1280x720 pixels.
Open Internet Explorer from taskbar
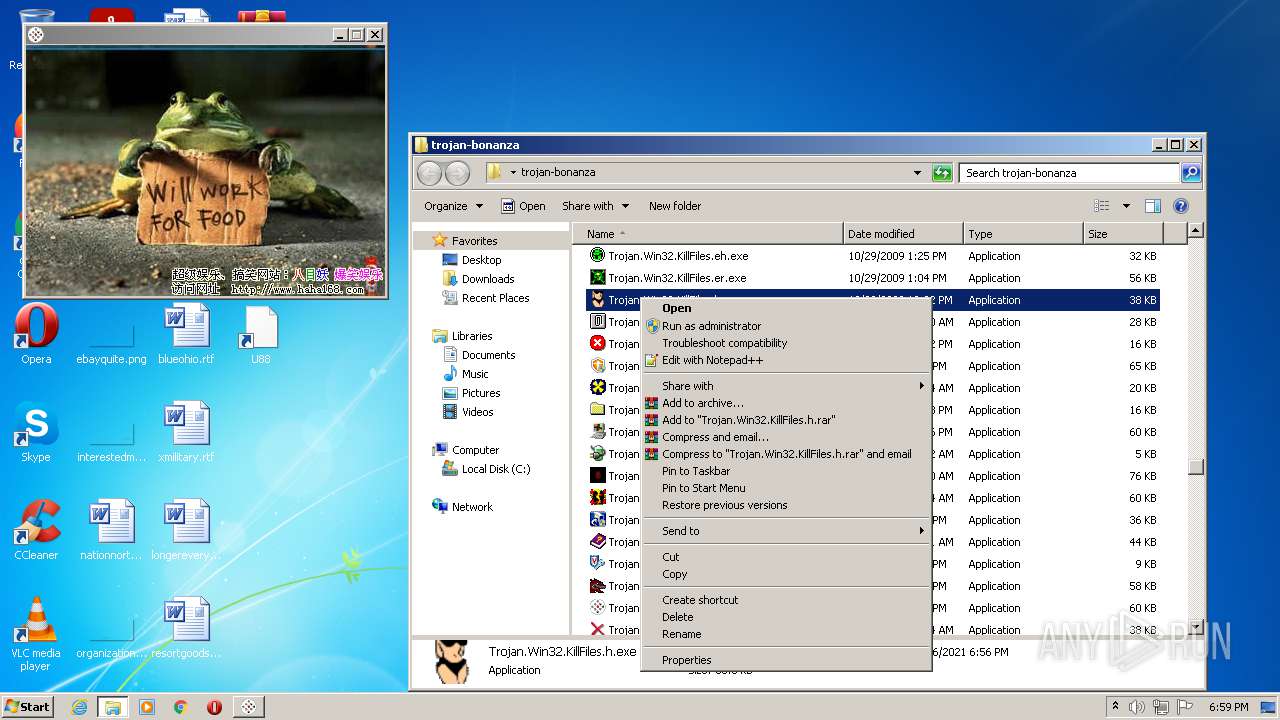click(x=79, y=707)
